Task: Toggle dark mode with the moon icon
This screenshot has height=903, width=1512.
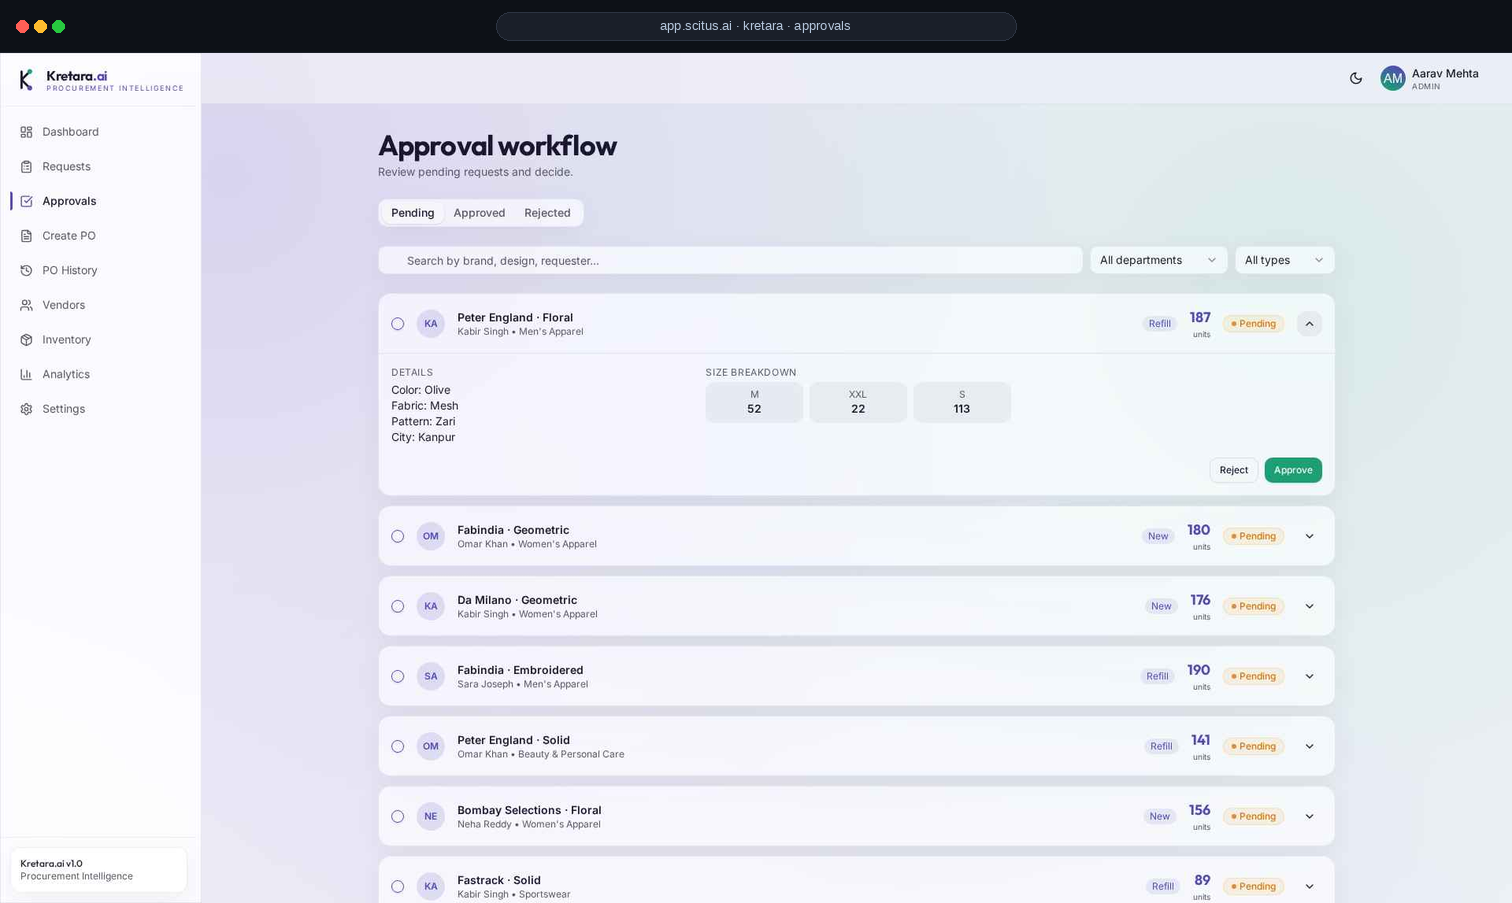Action: 1356,78
